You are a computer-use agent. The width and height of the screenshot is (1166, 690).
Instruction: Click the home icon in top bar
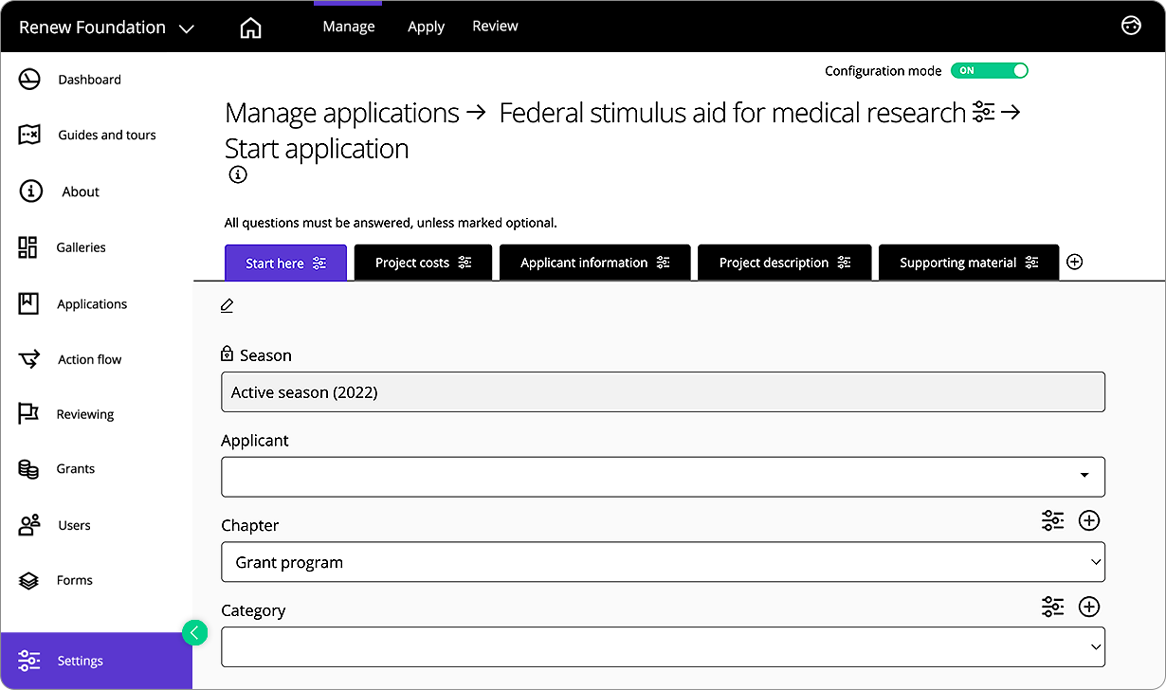click(x=251, y=28)
